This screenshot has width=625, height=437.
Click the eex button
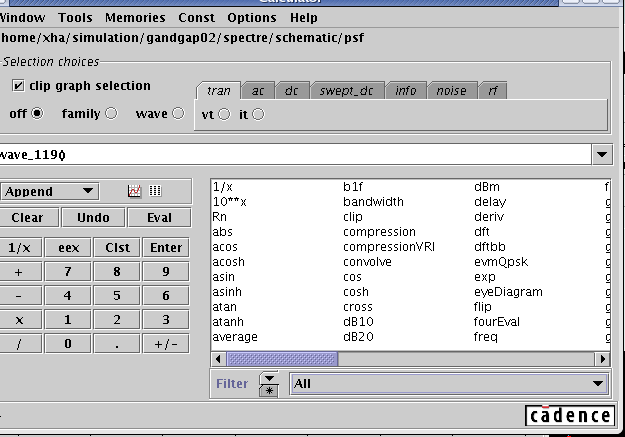(68, 248)
